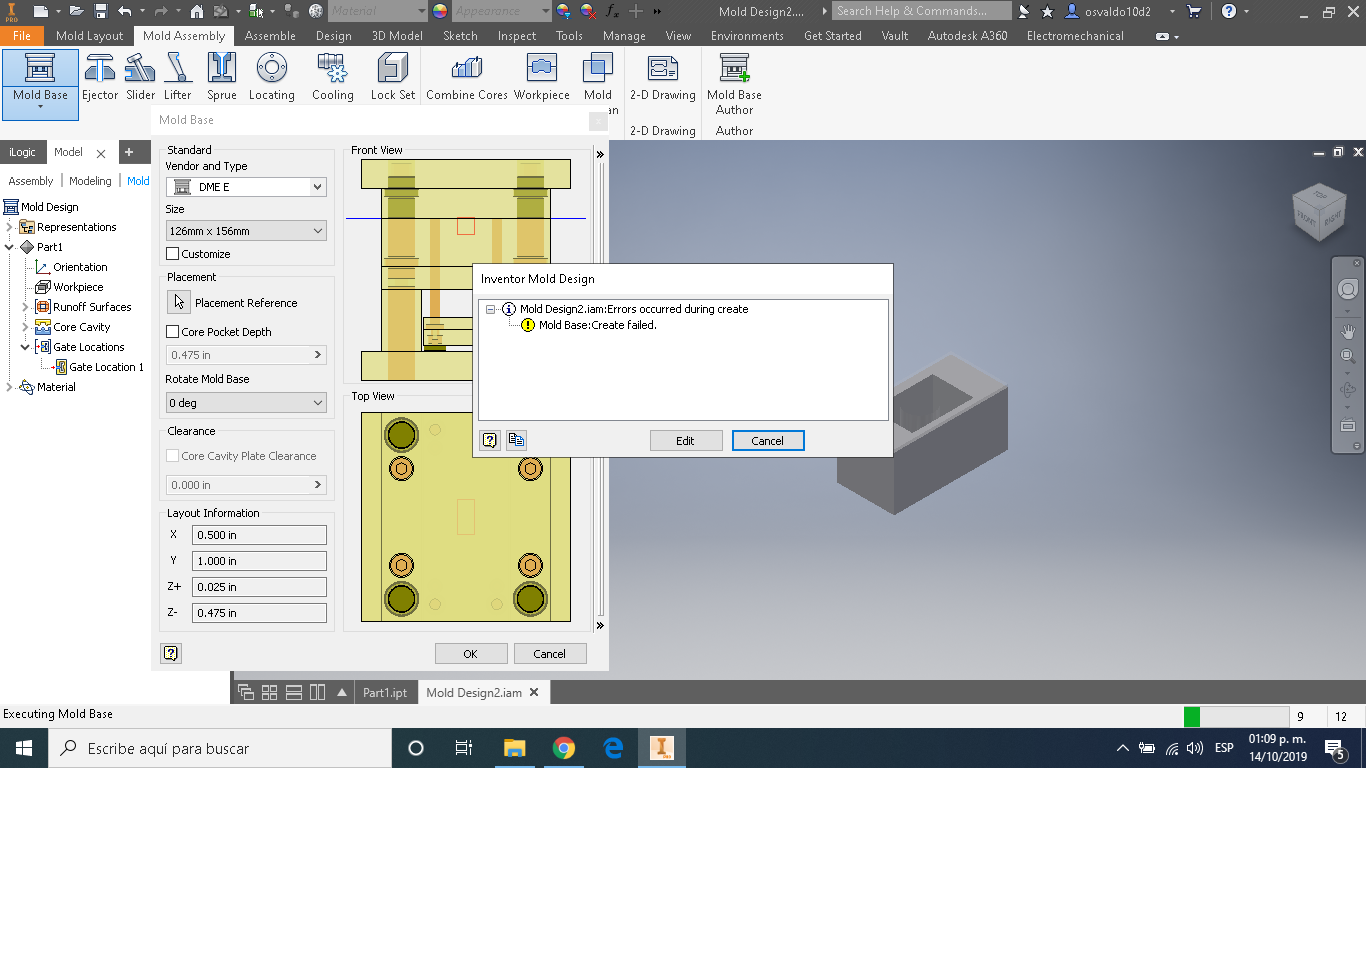Click Edit in the error dialog

(x=685, y=441)
